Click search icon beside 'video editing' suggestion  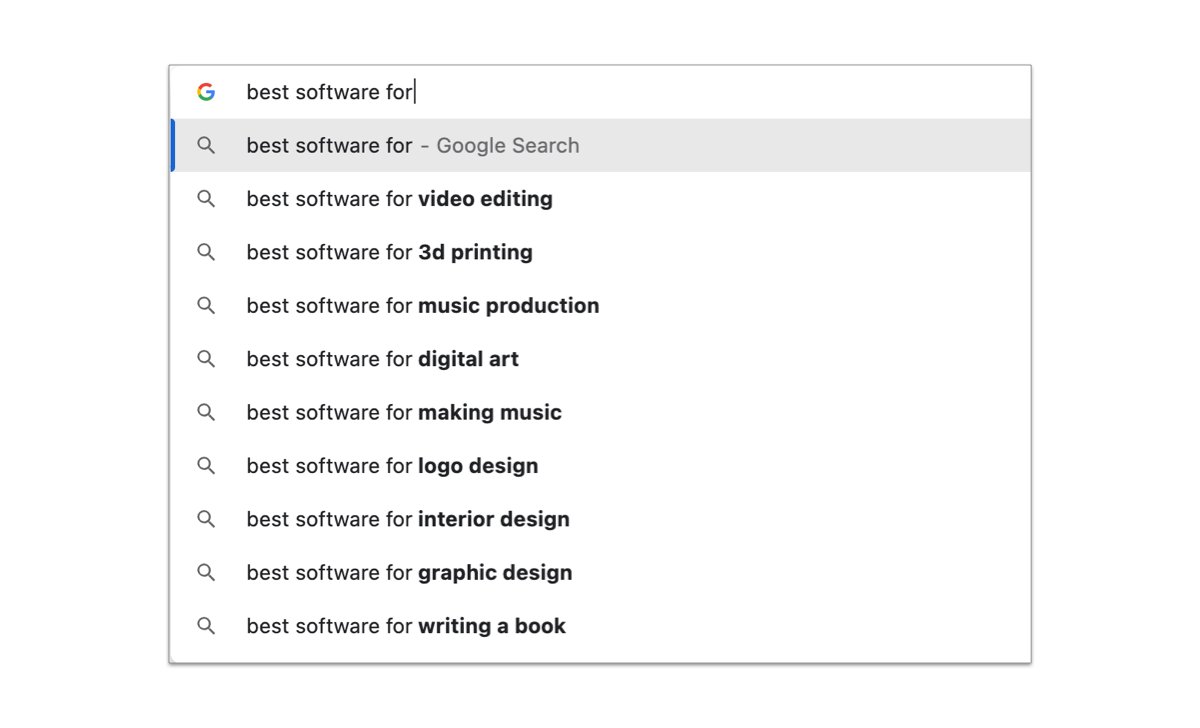coord(206,199)
